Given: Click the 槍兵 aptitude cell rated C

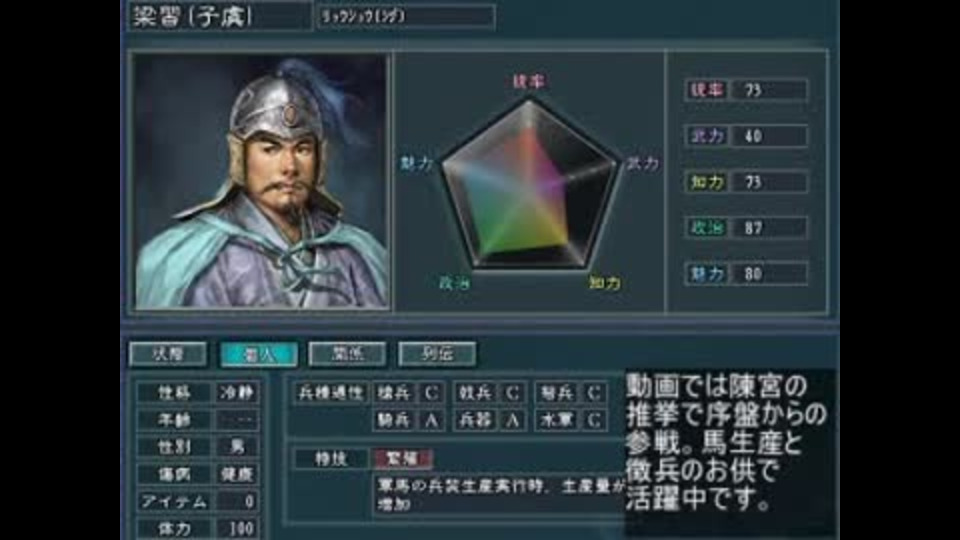Looking at the screenshot, I should (x=408, y=392).
